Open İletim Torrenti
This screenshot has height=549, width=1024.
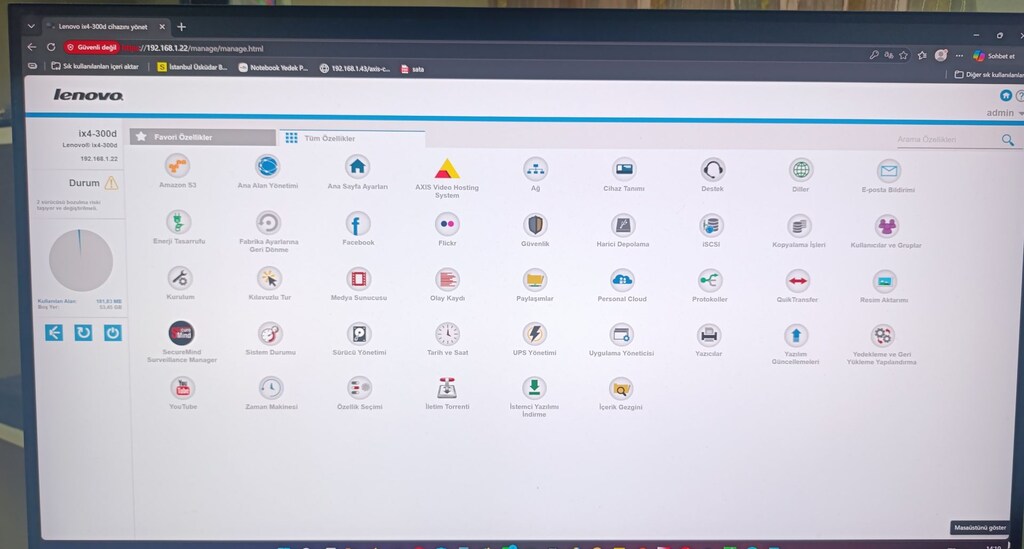(x=447, y=388)
